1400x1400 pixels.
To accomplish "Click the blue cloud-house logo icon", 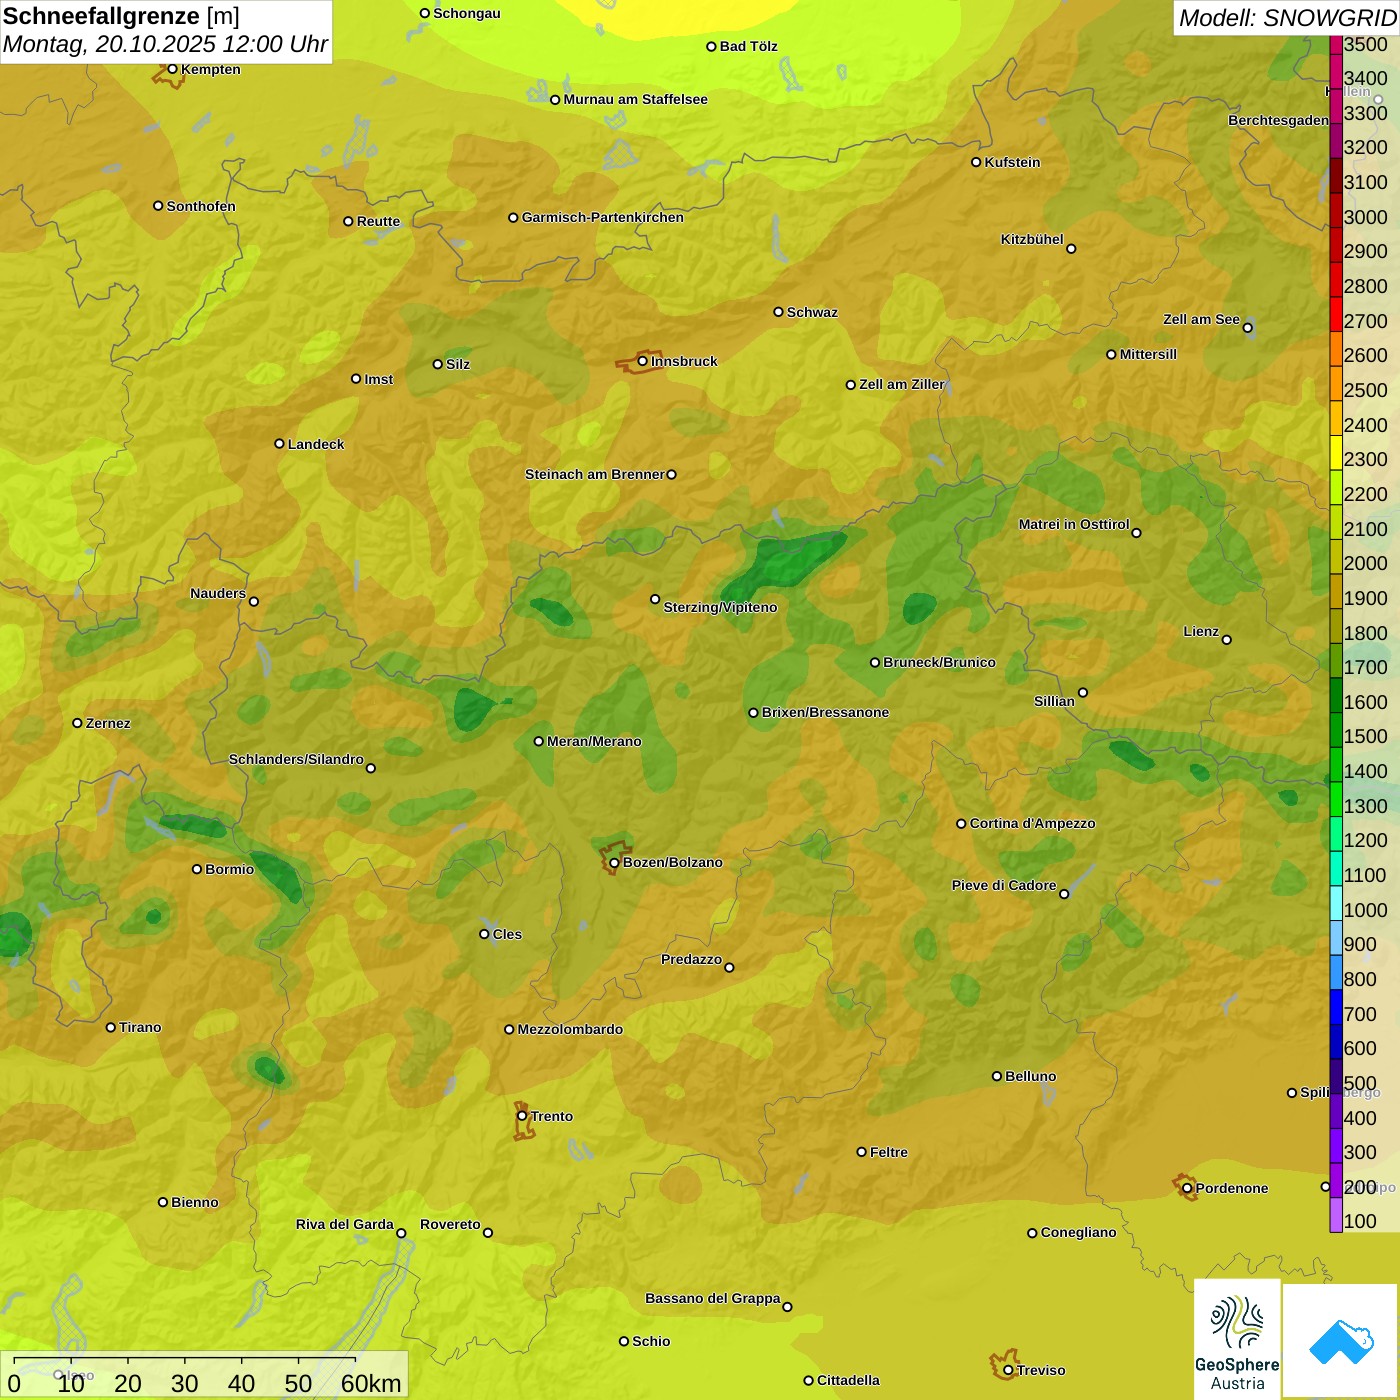I will (x=1341, y=1341).
